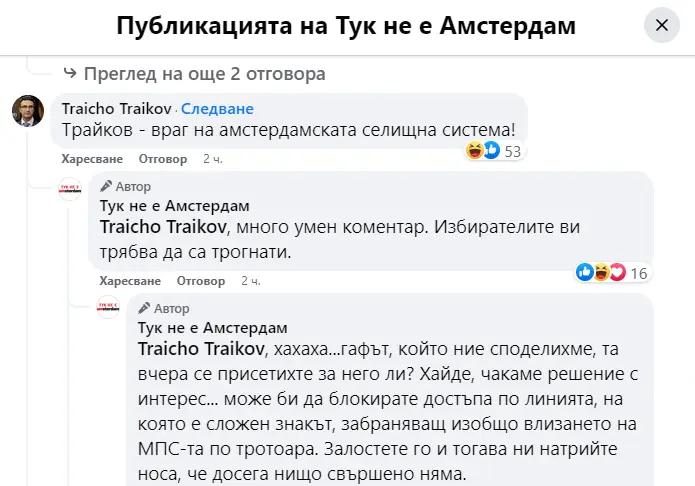This screenshot has height=486, width=695.
Task: Click the 'Автор' pencil icon on second reply
Action: (144, 308)
